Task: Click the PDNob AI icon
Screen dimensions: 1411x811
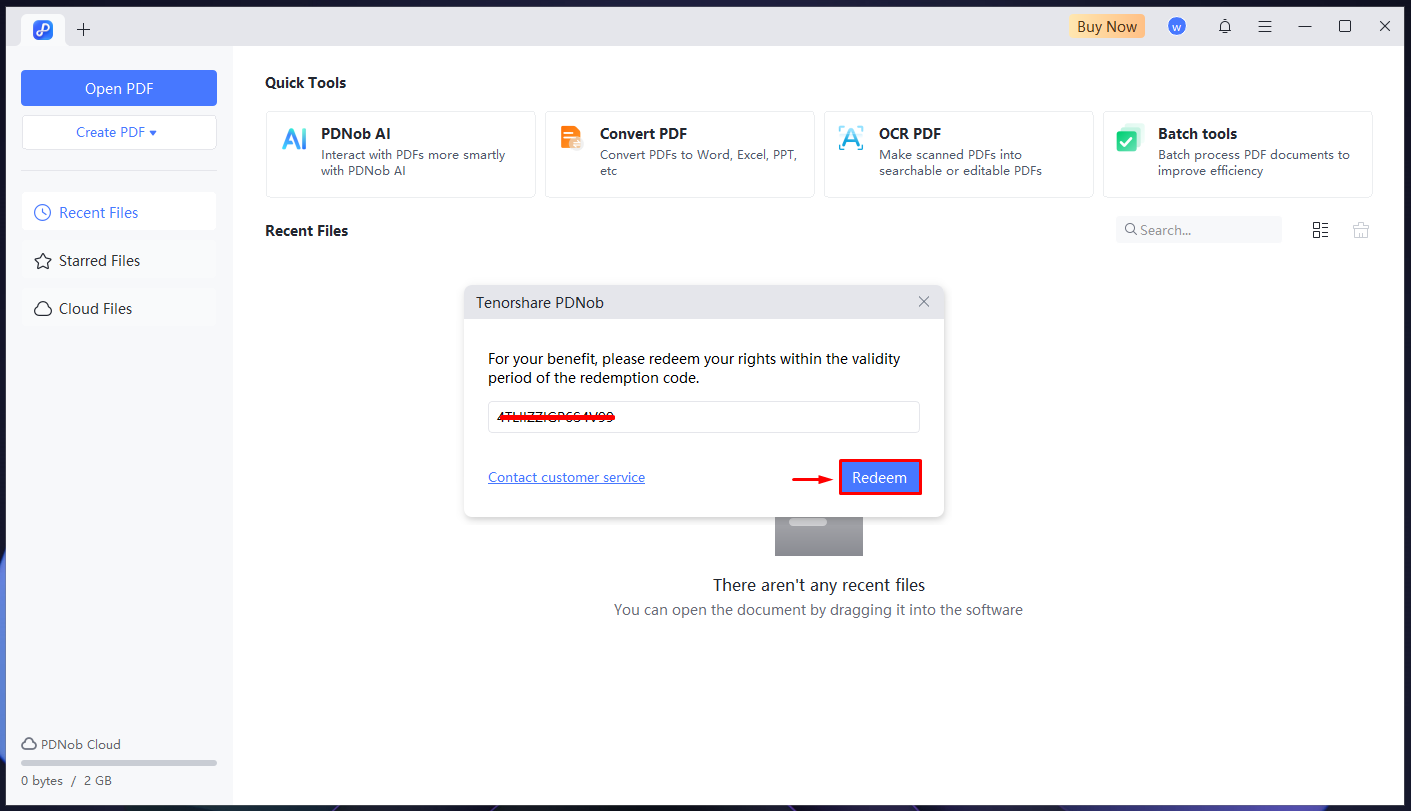Action: [x=294, y=139]
